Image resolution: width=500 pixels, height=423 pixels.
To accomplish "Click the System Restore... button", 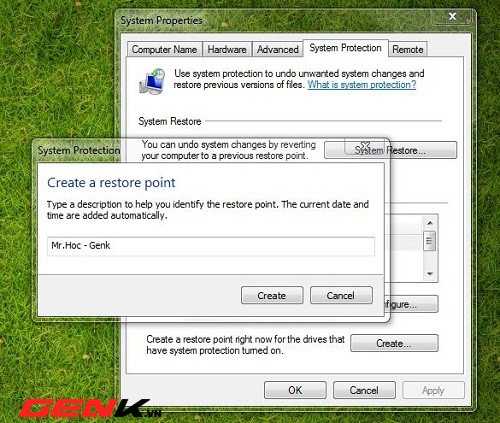I will [390, 150].
